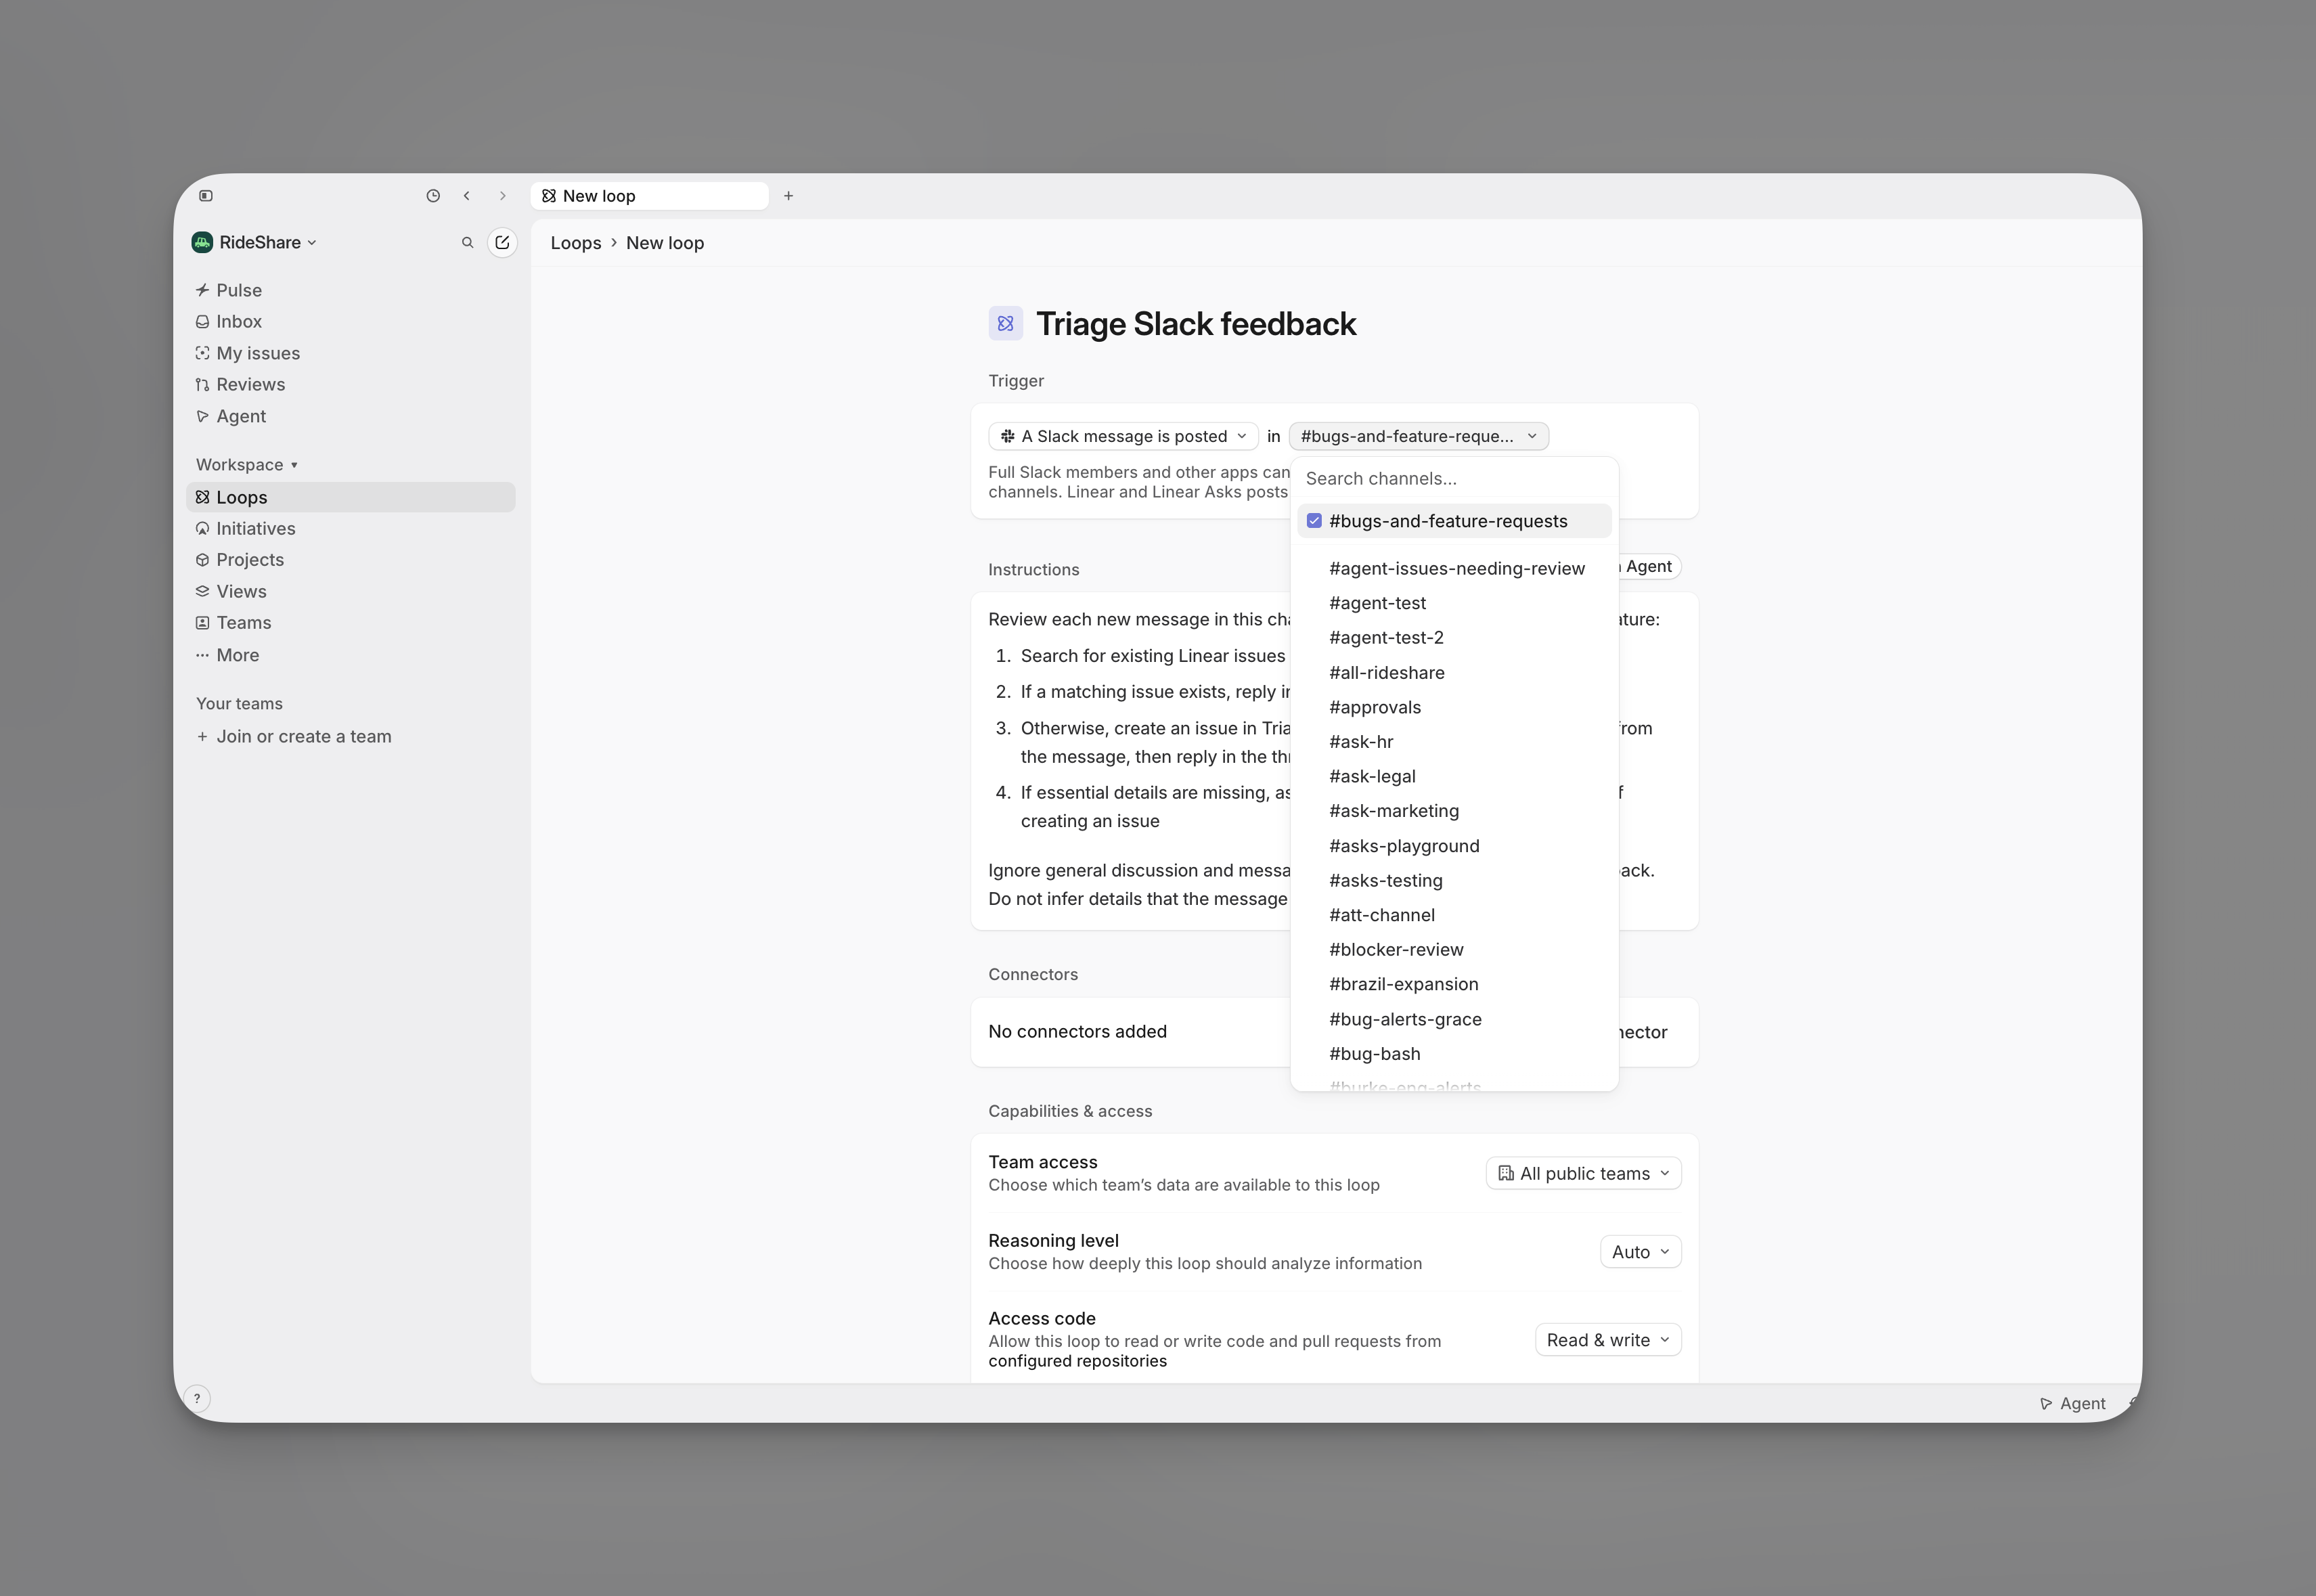Select #all-rideshare channel

click(1454, 673)
